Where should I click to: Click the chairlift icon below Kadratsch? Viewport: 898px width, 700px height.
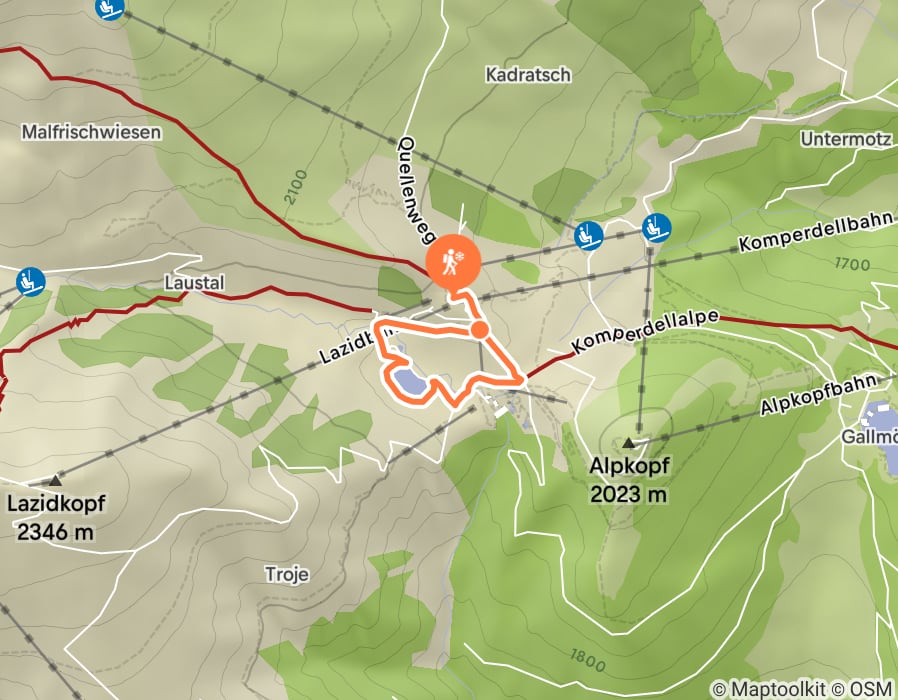click(589, 235)
